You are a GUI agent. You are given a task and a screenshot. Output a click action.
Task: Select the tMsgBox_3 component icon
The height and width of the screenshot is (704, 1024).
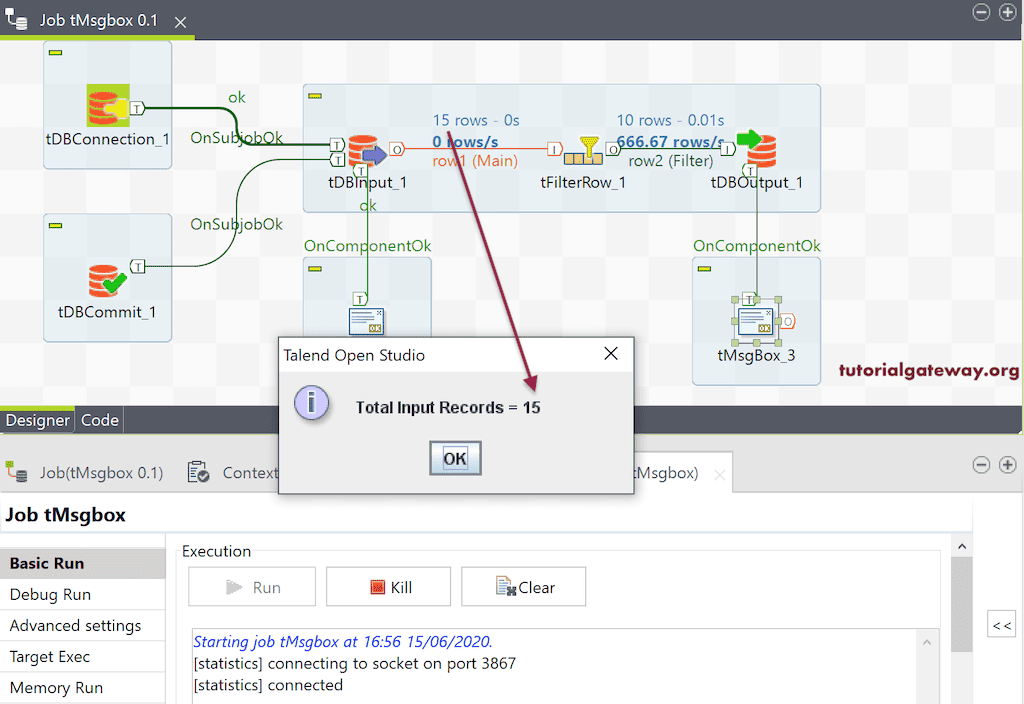[x=756, y=320]
